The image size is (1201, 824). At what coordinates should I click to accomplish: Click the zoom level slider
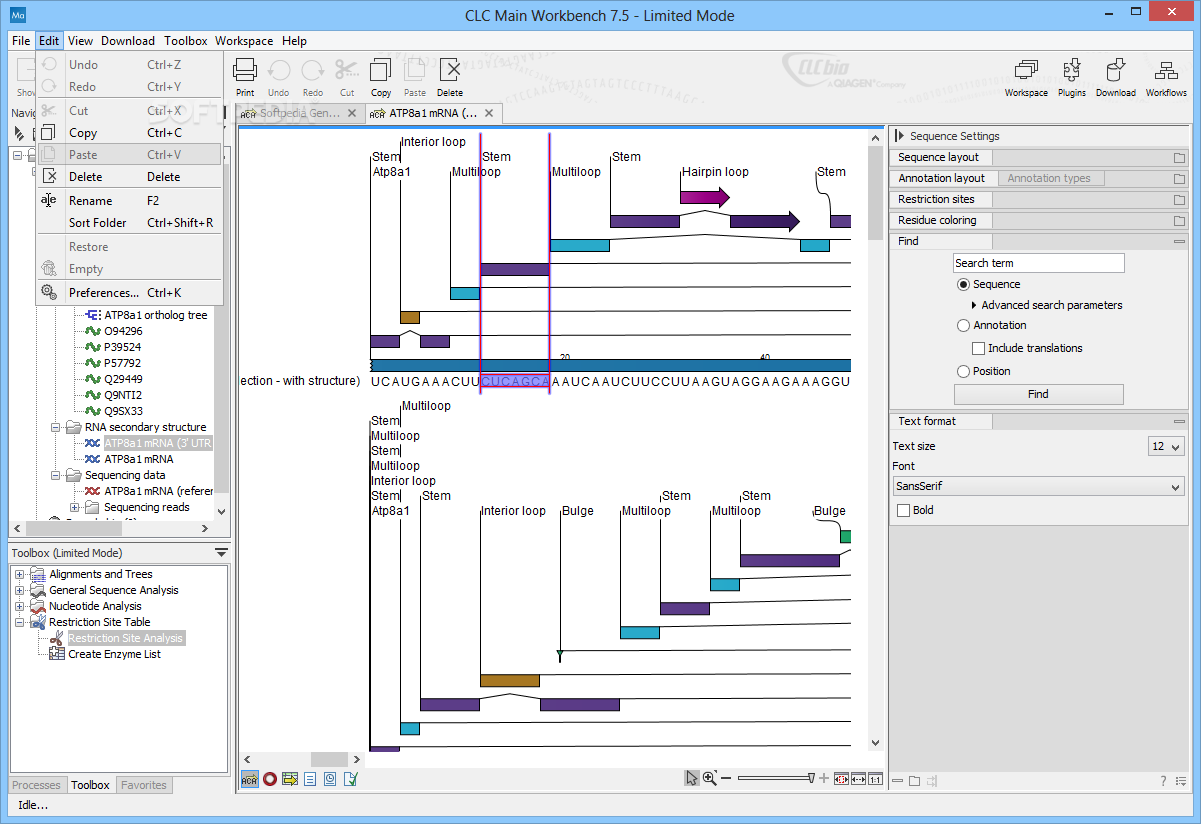[776, 778]
